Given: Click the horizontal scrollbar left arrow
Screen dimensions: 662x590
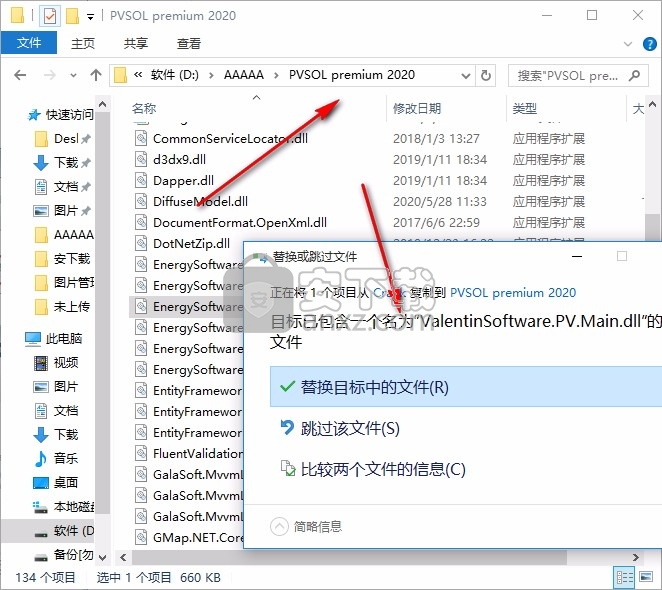Looking at the screenshot, I should [x=123, y=557].
